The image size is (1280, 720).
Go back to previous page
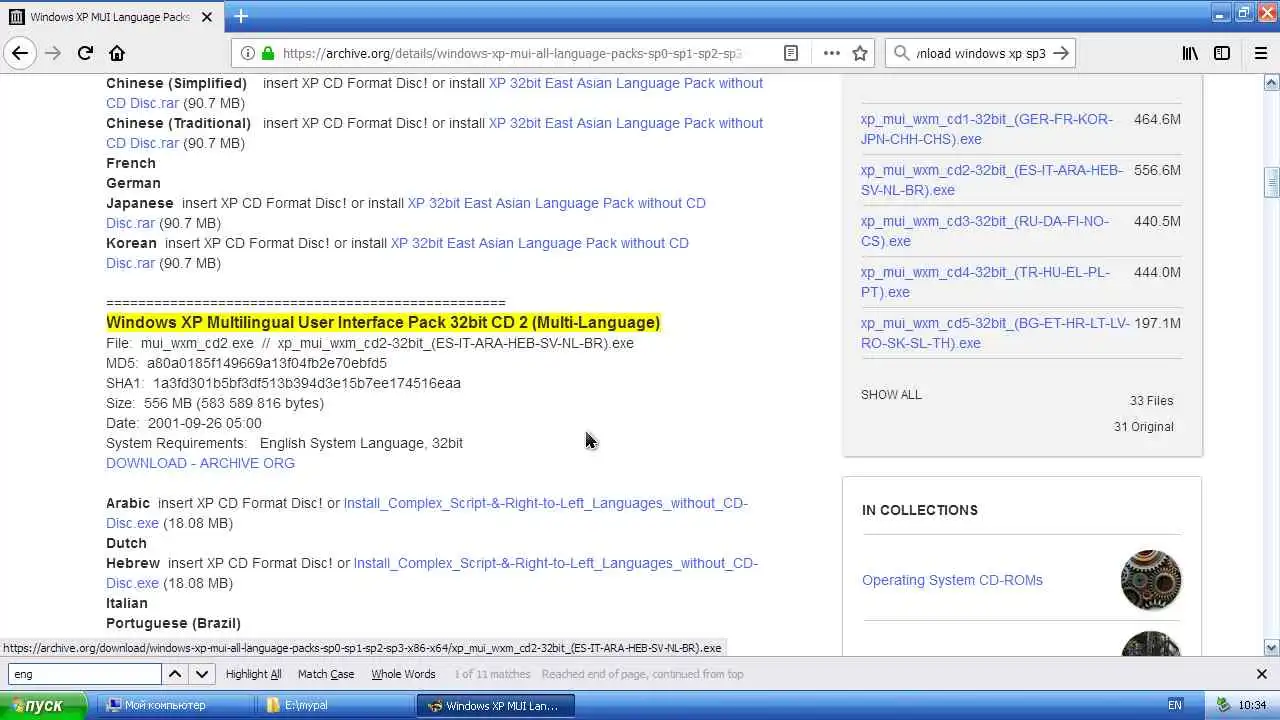tap(21, 53)
